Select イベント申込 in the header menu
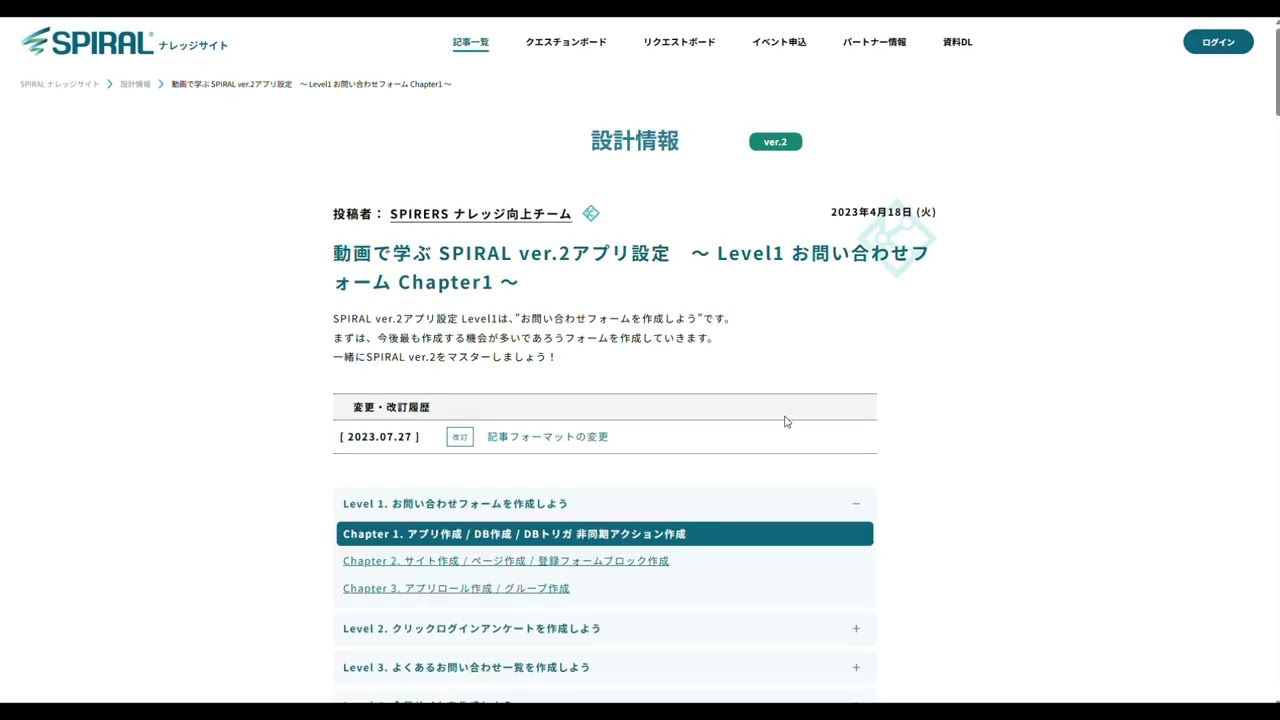The height and width of the screenshot is (720, 1280). (779, 42)
